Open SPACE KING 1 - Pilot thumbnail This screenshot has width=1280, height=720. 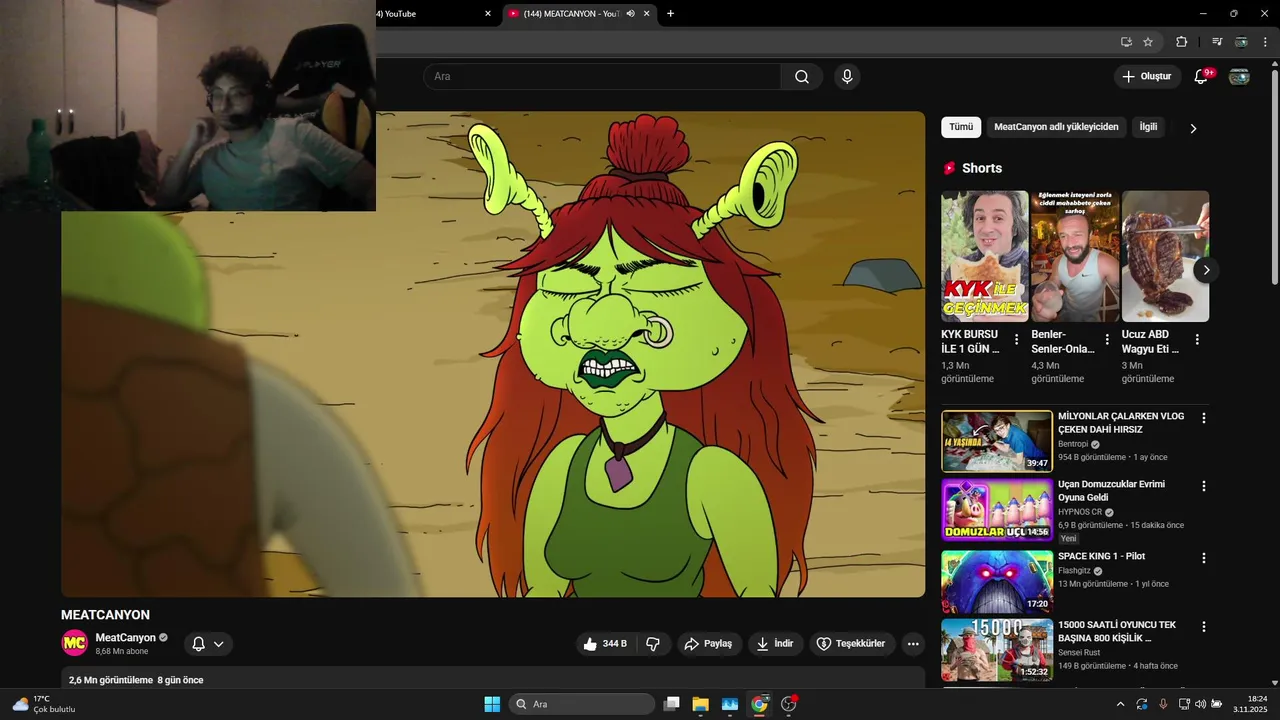[997, 582]
